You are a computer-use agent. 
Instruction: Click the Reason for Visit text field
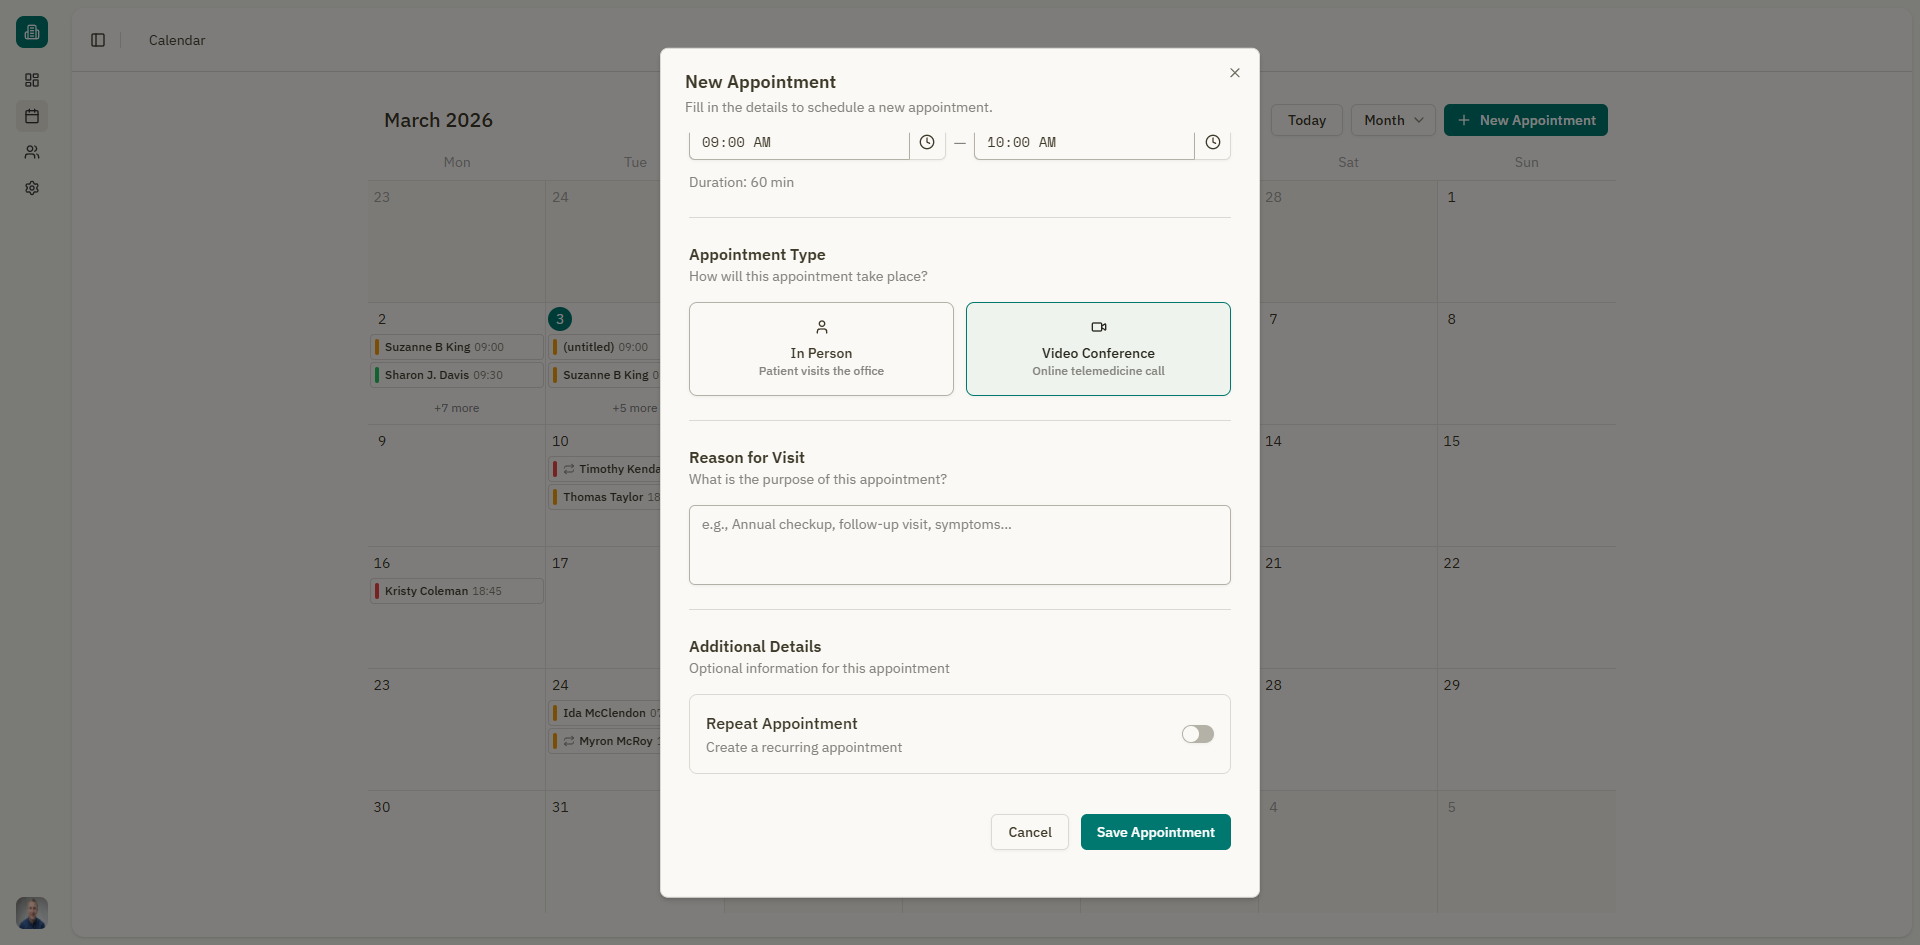point(959,545)
